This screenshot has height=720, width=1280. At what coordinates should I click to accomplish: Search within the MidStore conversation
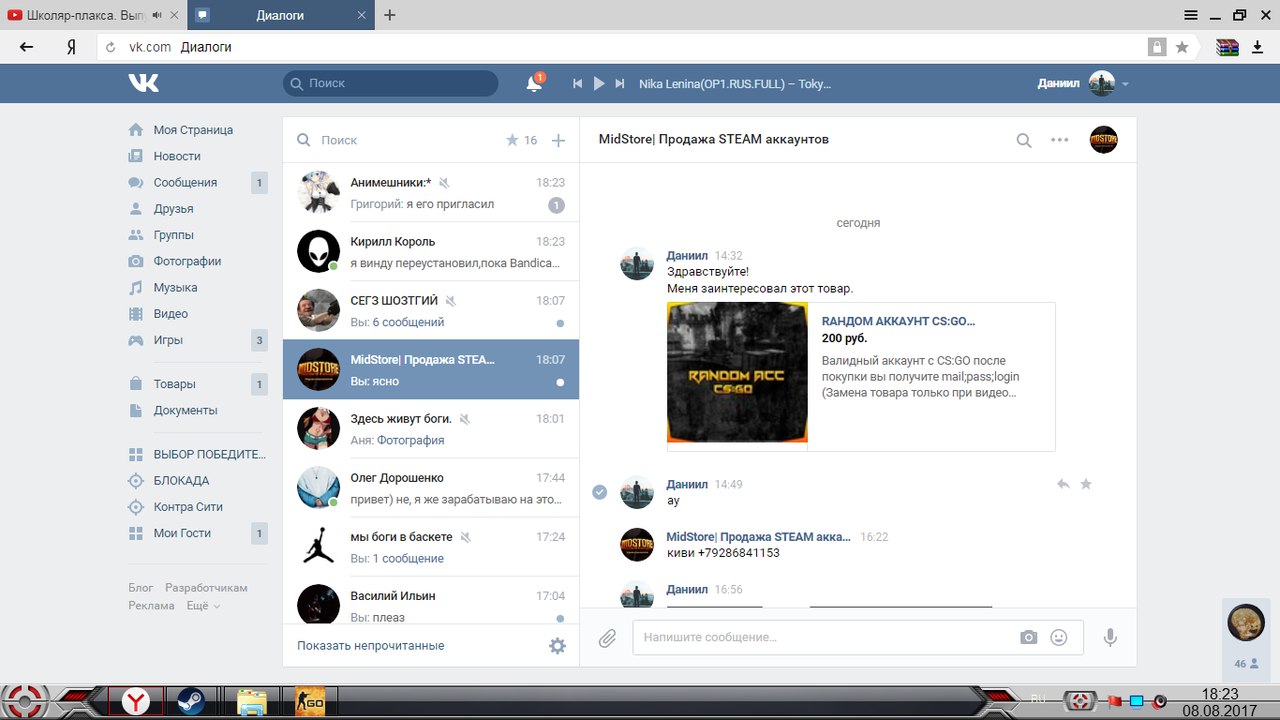[x=1024, y=140]
